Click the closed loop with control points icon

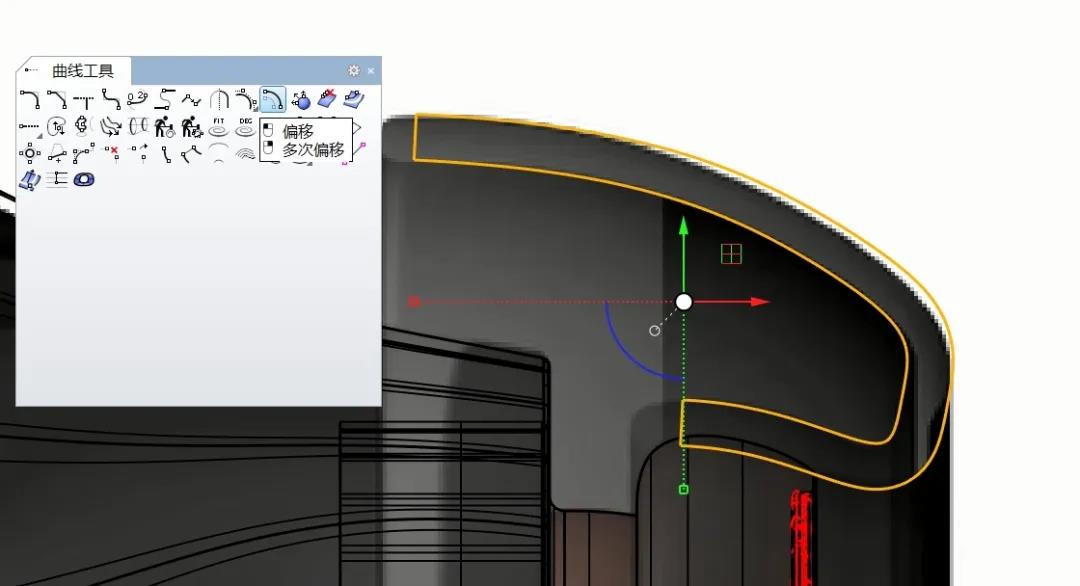[83, 127]
